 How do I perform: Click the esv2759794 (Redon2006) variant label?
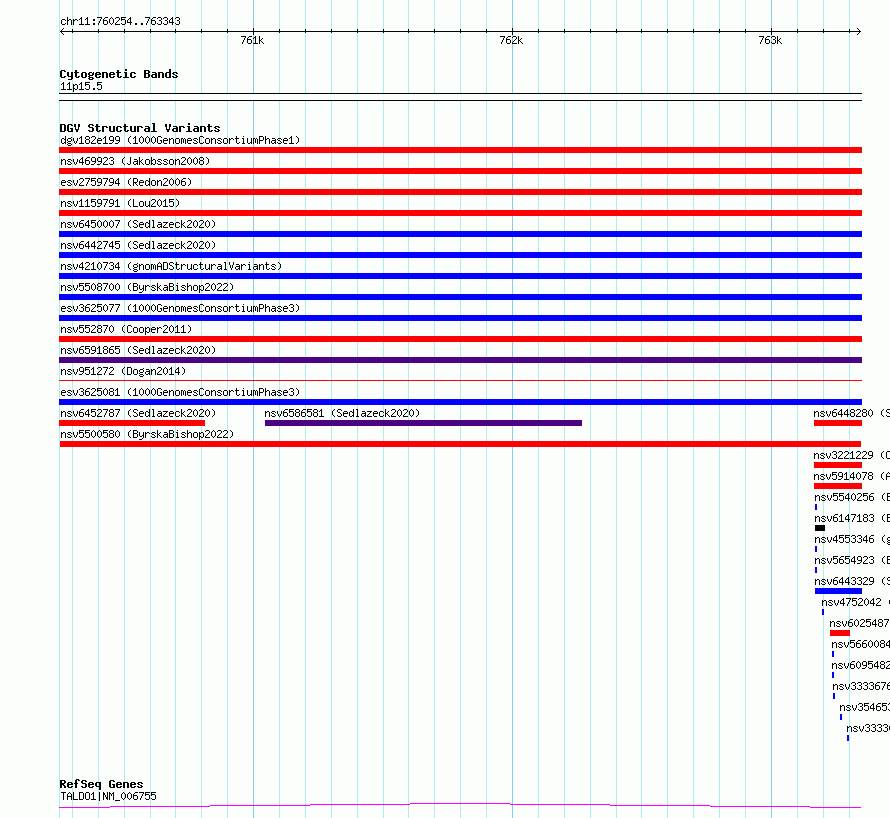pyautogui.click(x=126, y=182)
